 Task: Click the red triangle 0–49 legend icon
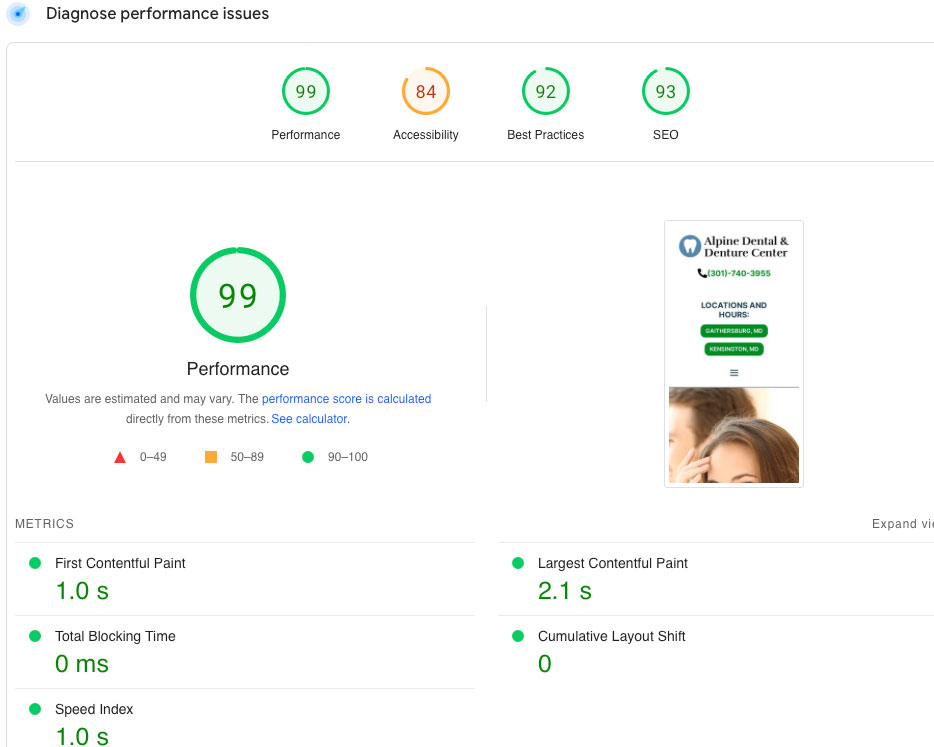coord(120,457)
